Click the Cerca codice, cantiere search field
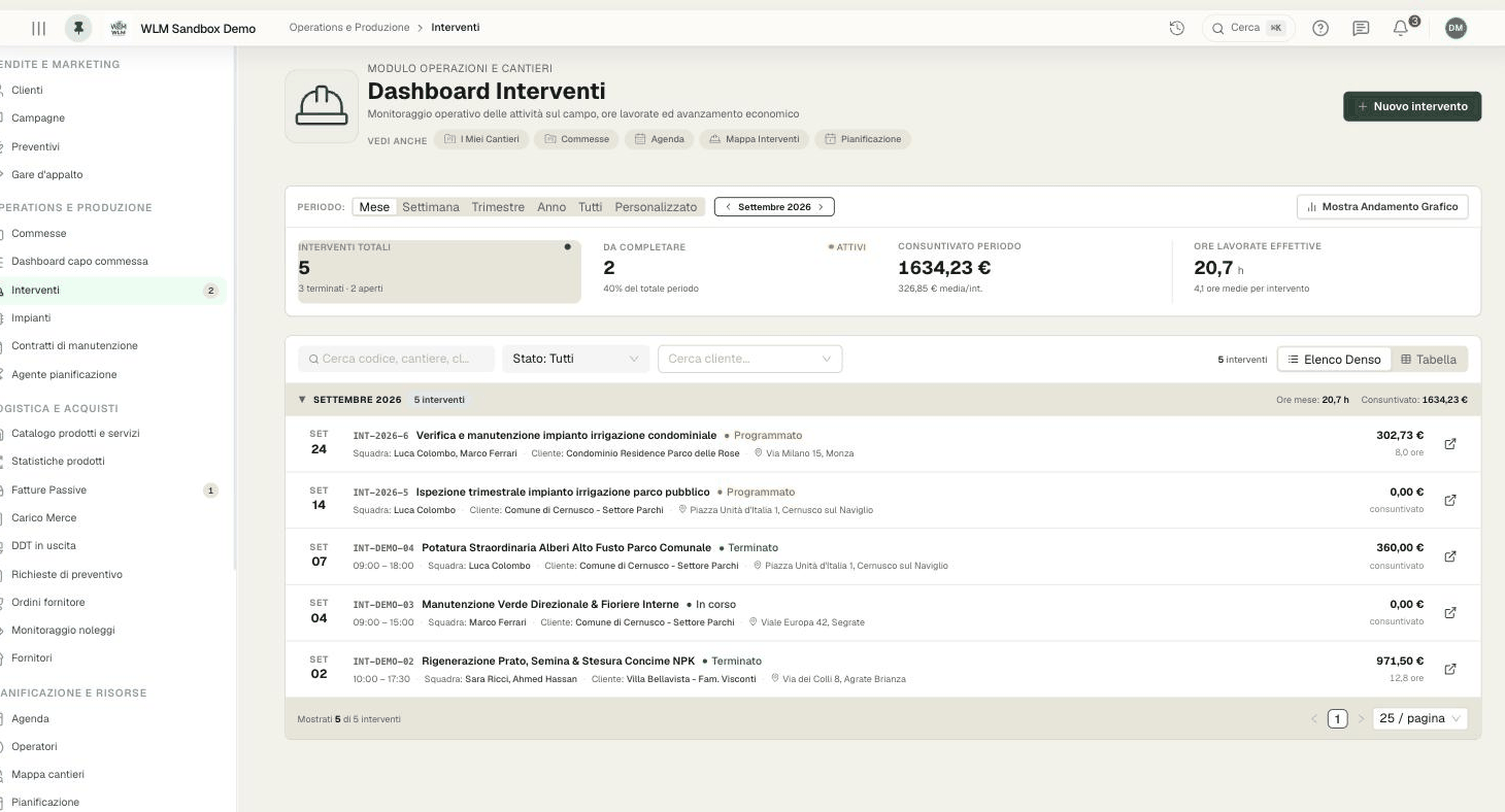 pos(396,359)
